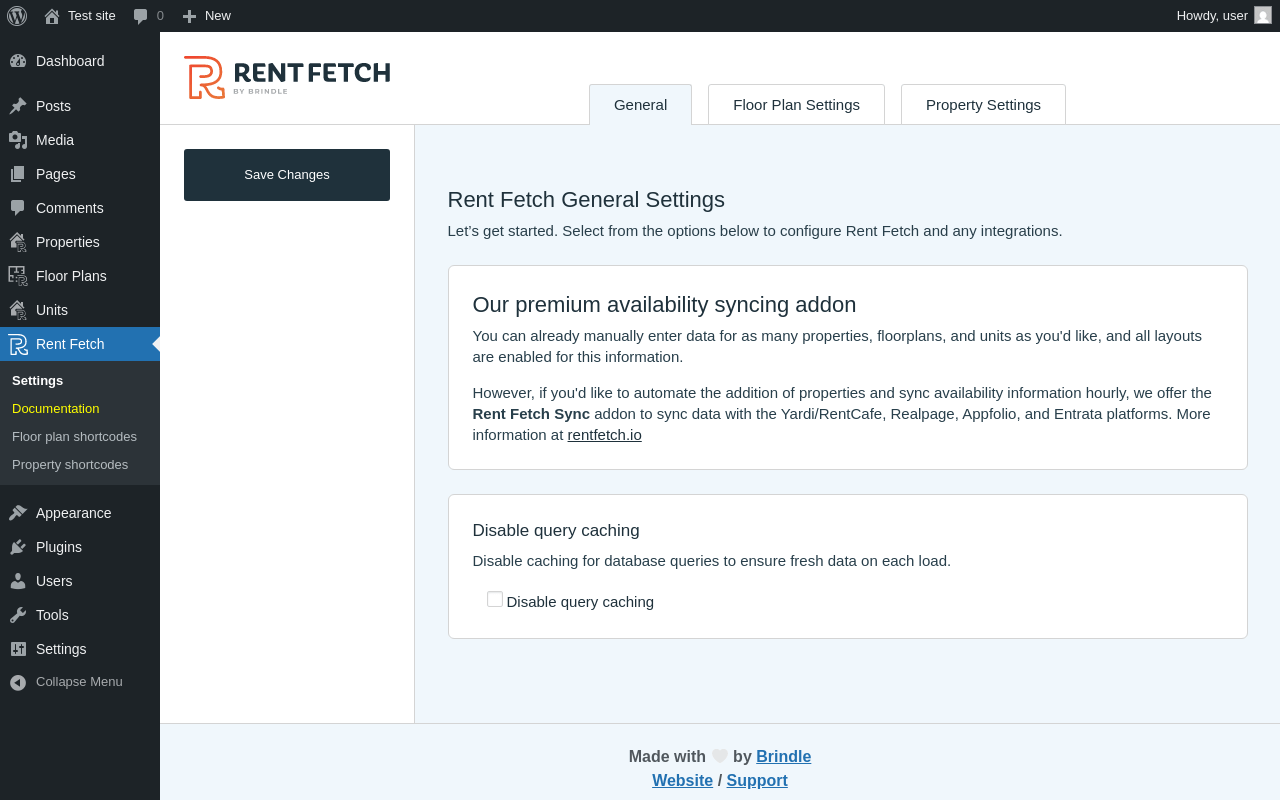Viewport: 1280px width, 800px height.
Task: Click the Tools wrench icon
Action: click(x=18, y=615)
